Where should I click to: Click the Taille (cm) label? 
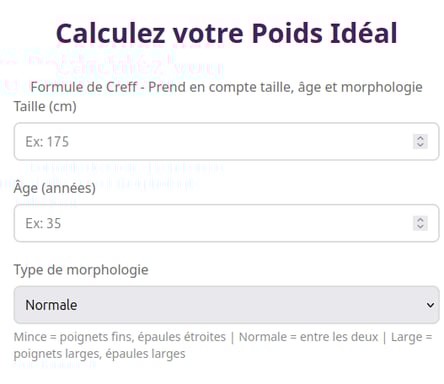click(x=45, y=107)
